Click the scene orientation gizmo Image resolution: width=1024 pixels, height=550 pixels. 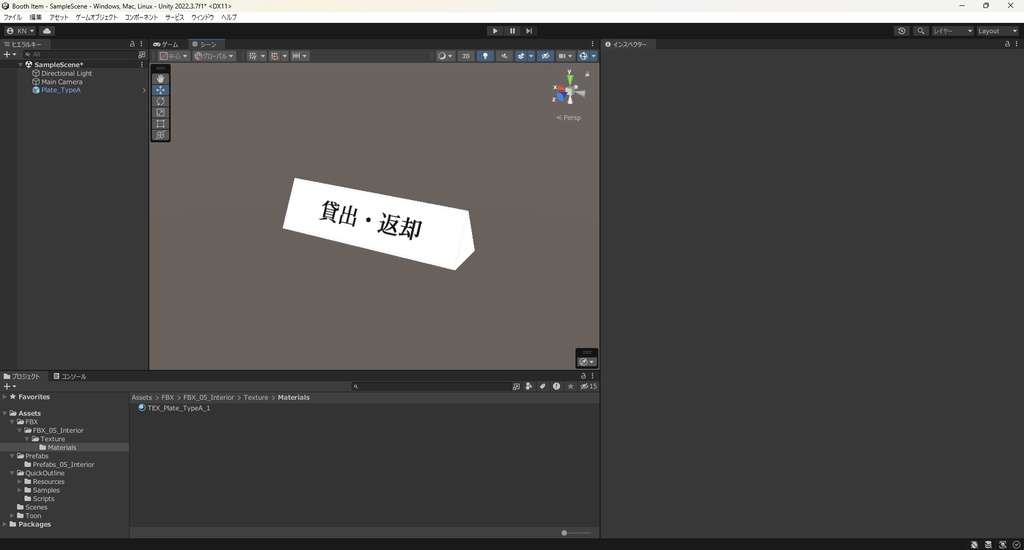click(569, 91)
